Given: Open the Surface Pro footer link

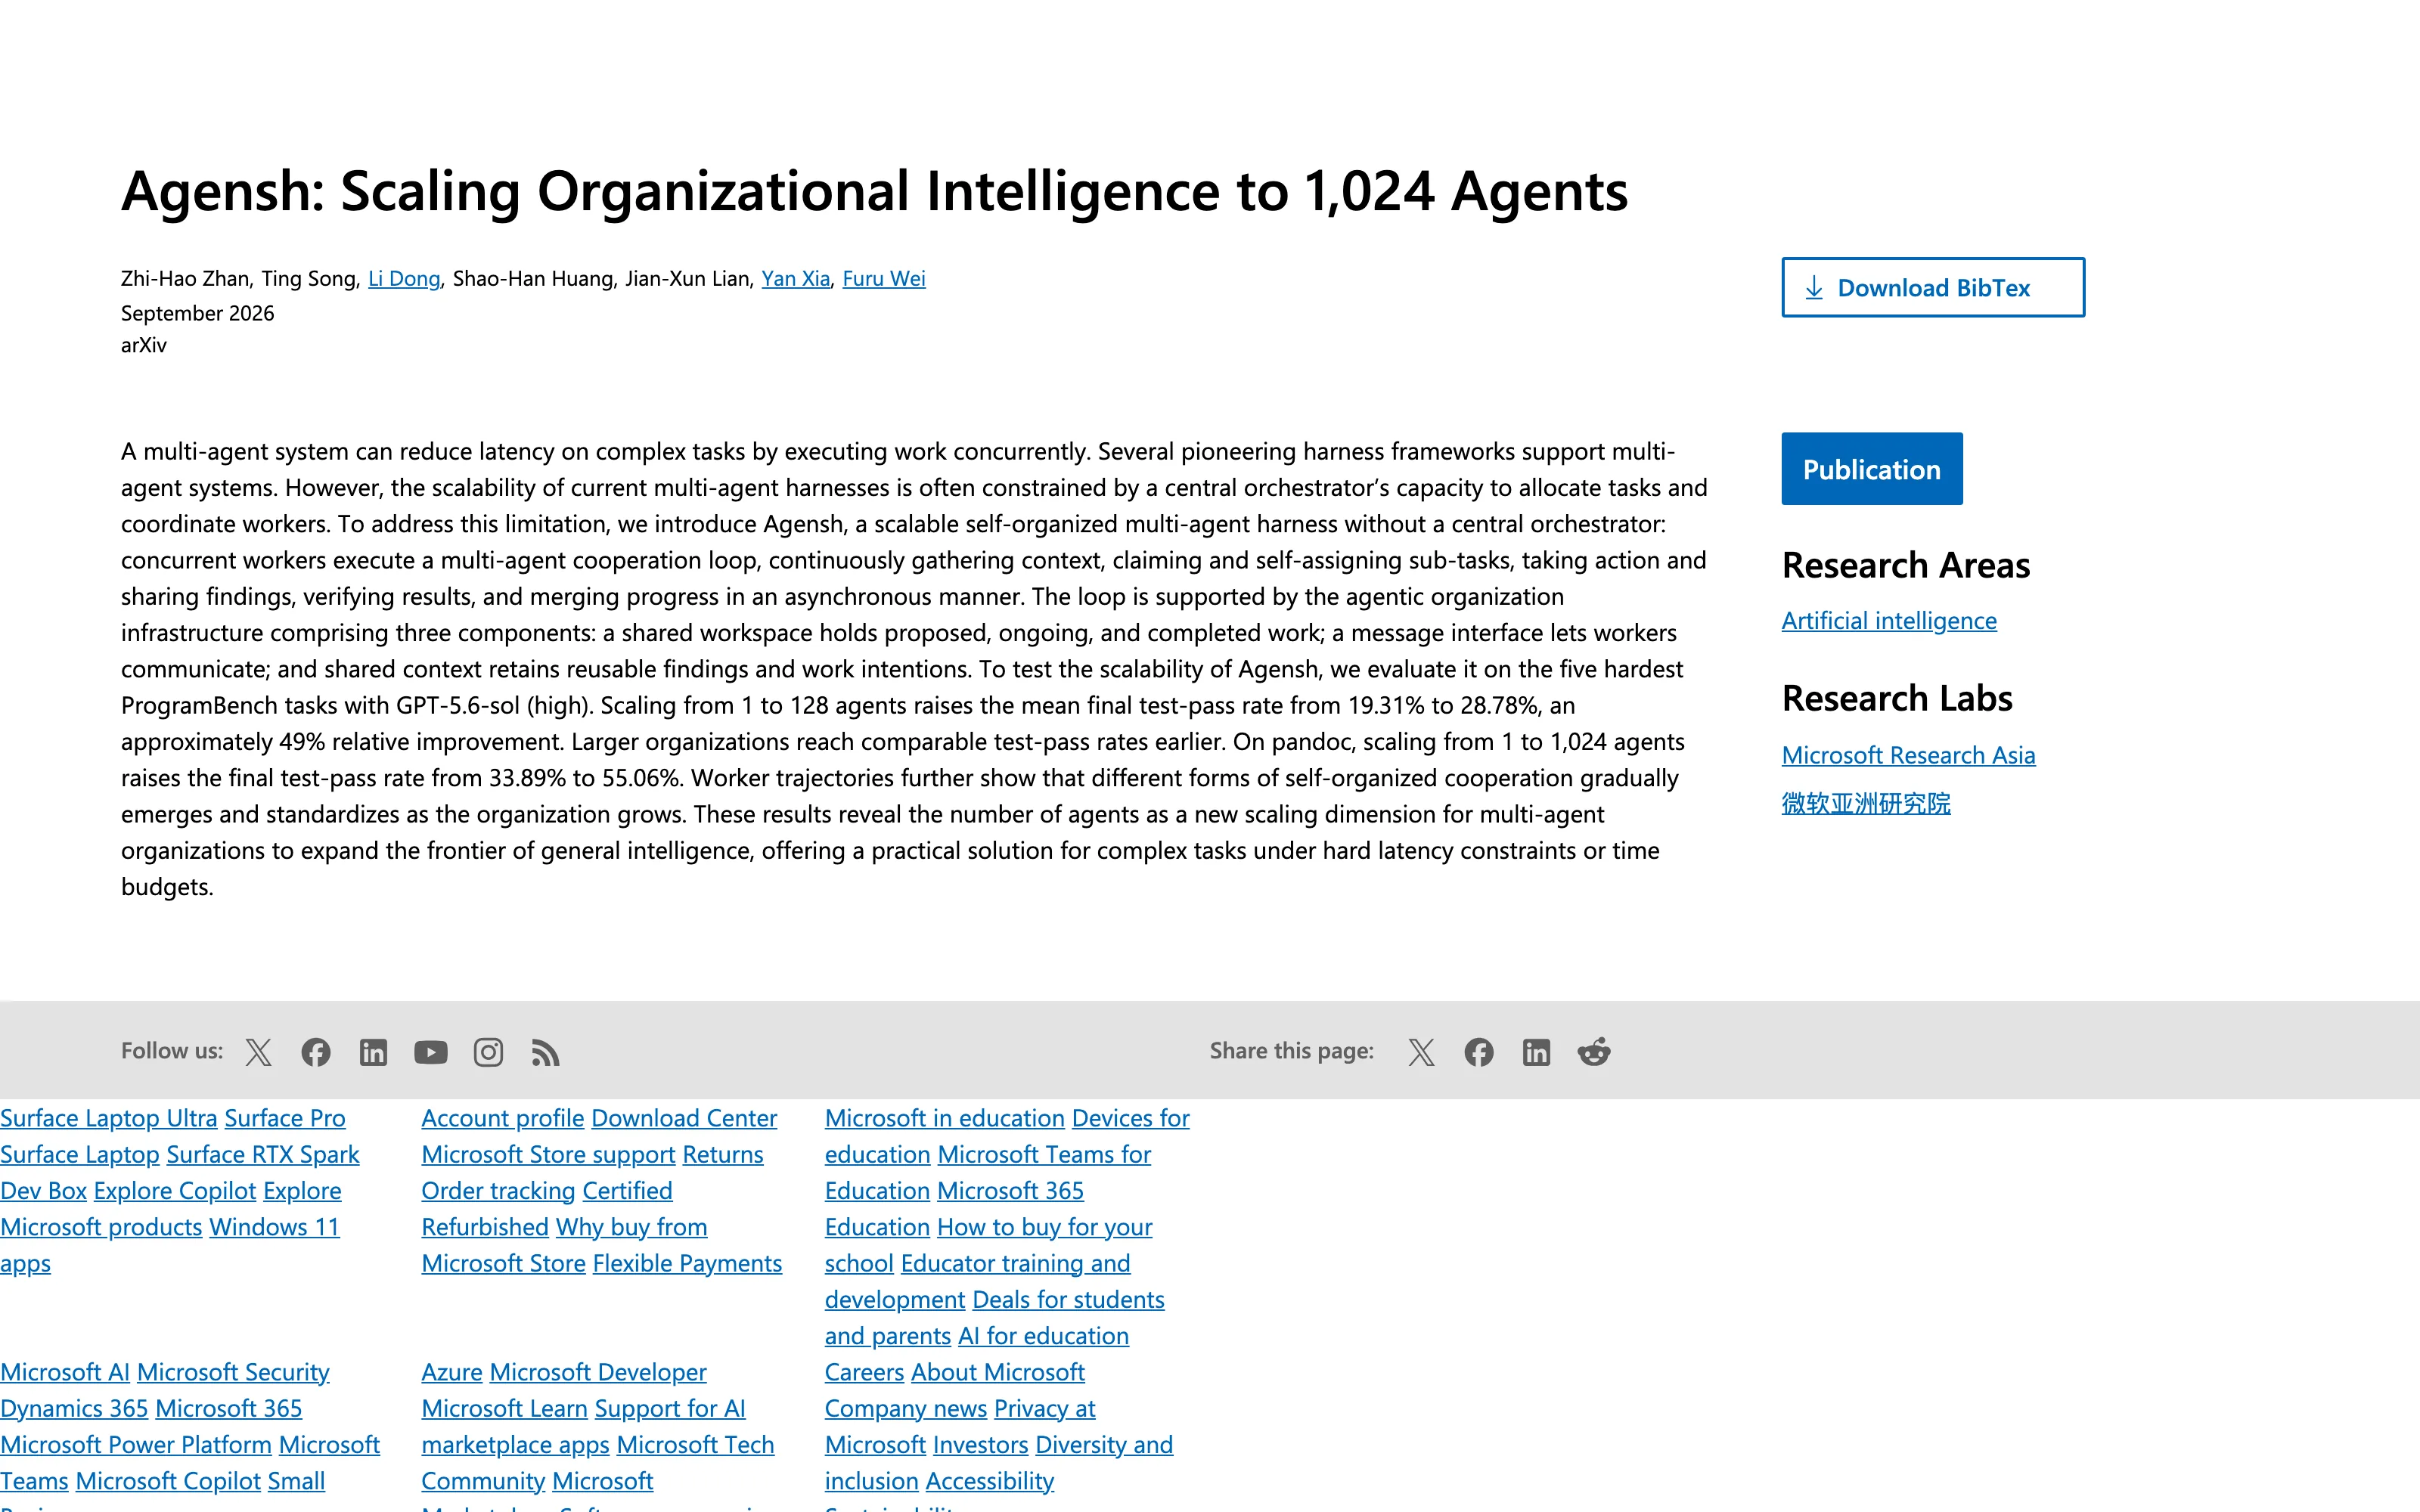Looking at the screenshot, I should click(285, 1118).
